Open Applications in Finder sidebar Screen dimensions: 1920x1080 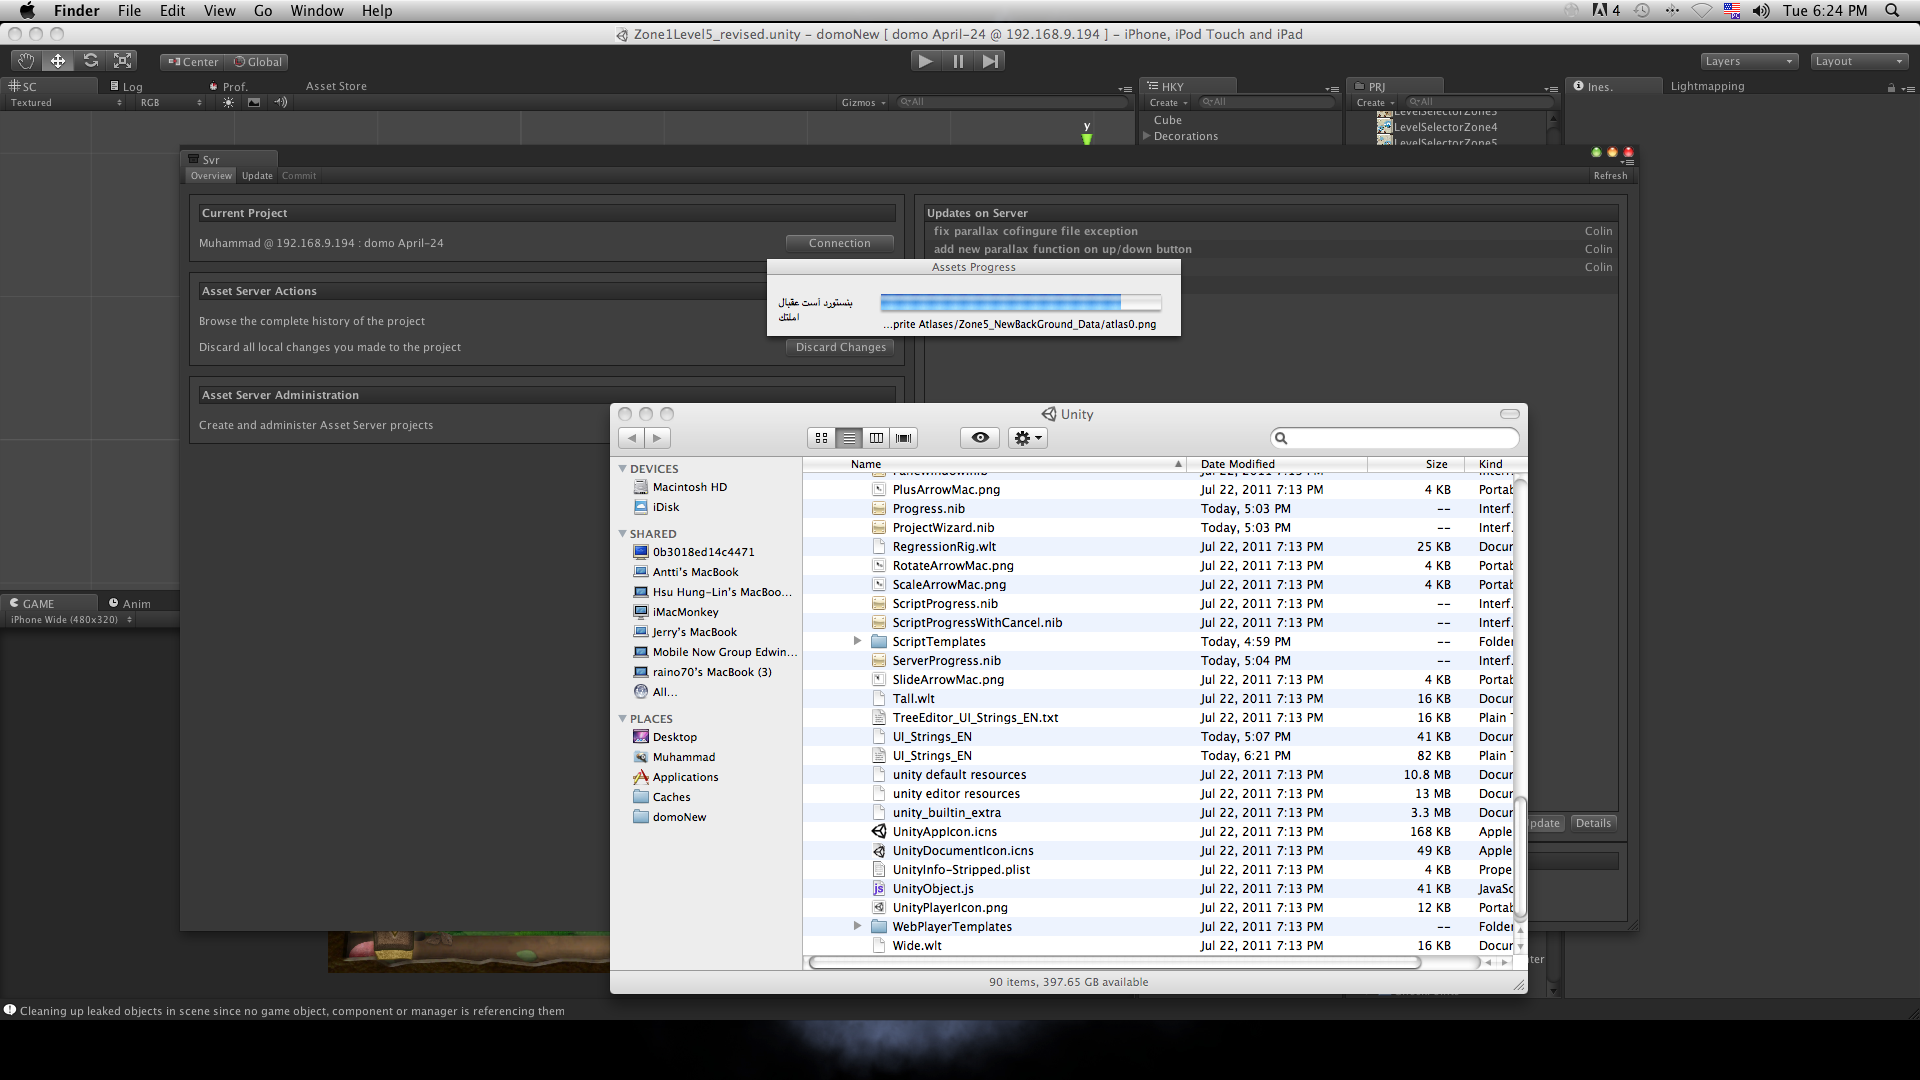coord(685,777)
